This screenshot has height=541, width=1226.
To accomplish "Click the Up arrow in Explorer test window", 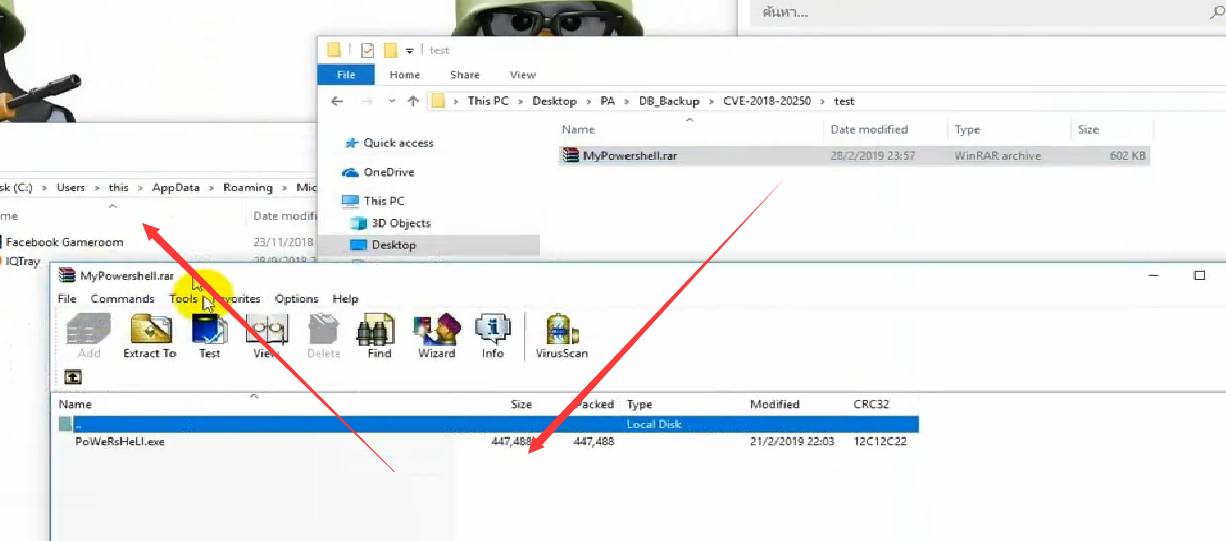I will (x=414, y=101).
